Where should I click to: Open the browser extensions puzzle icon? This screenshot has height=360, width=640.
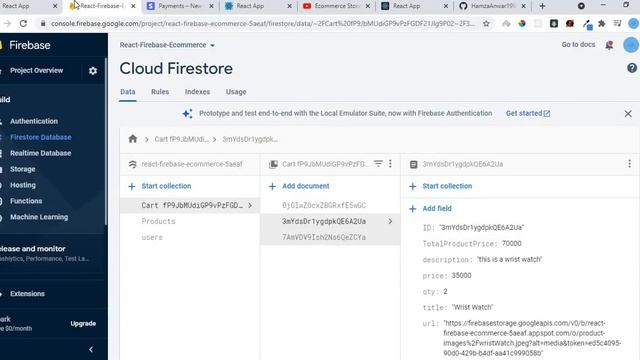point(602,24)
